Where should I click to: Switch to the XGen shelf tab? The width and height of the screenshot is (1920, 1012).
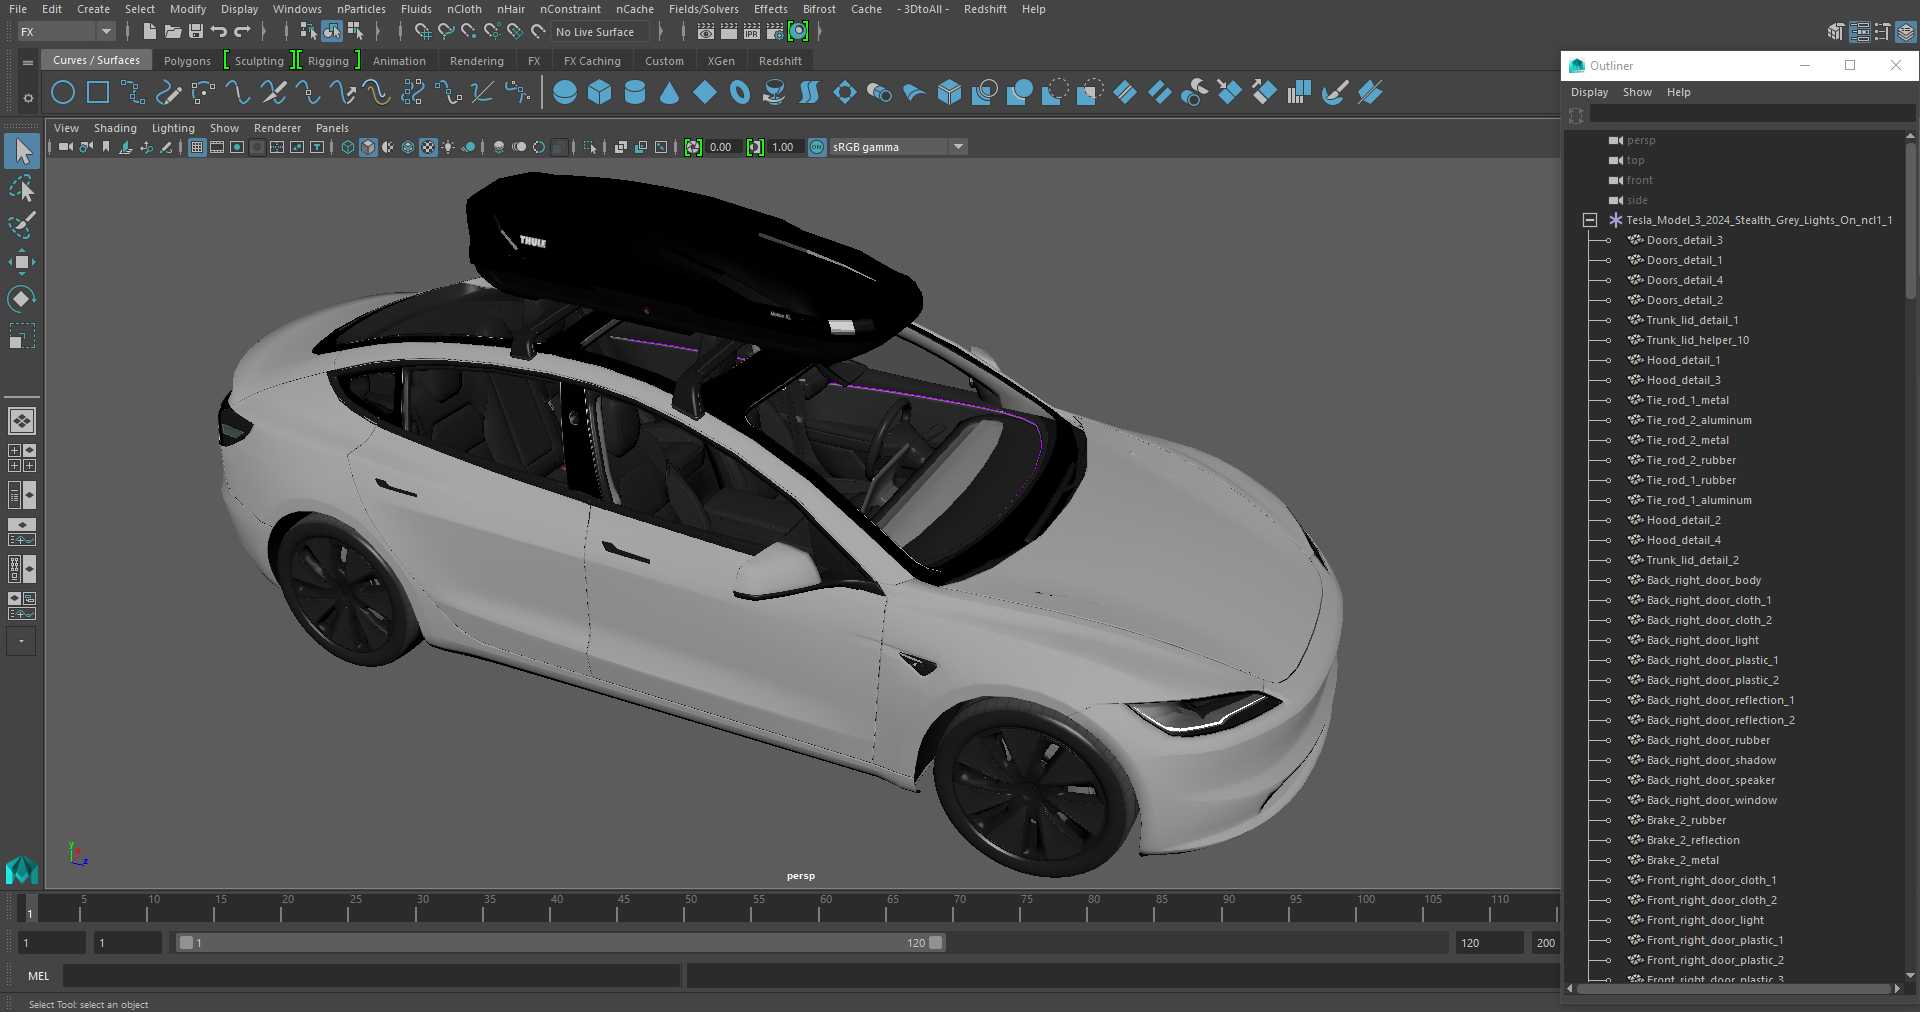coord(721,61)
